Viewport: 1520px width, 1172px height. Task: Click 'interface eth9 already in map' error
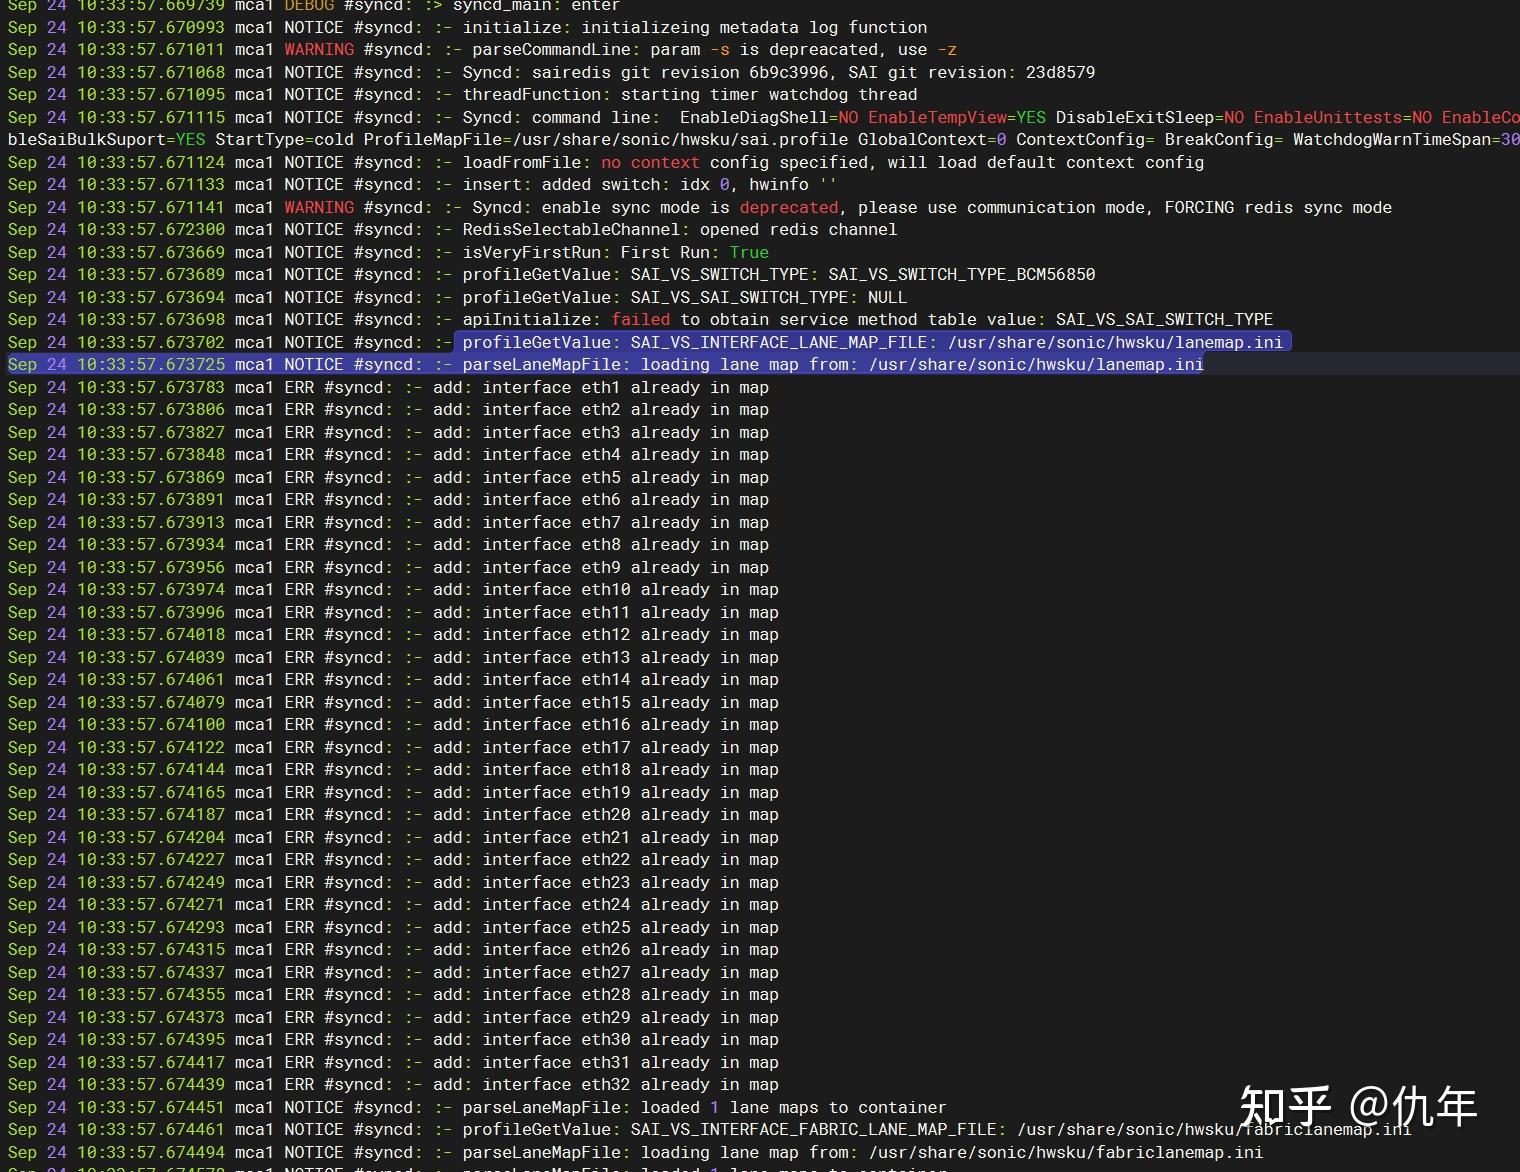pyautogui.click(x=626, y=567)
